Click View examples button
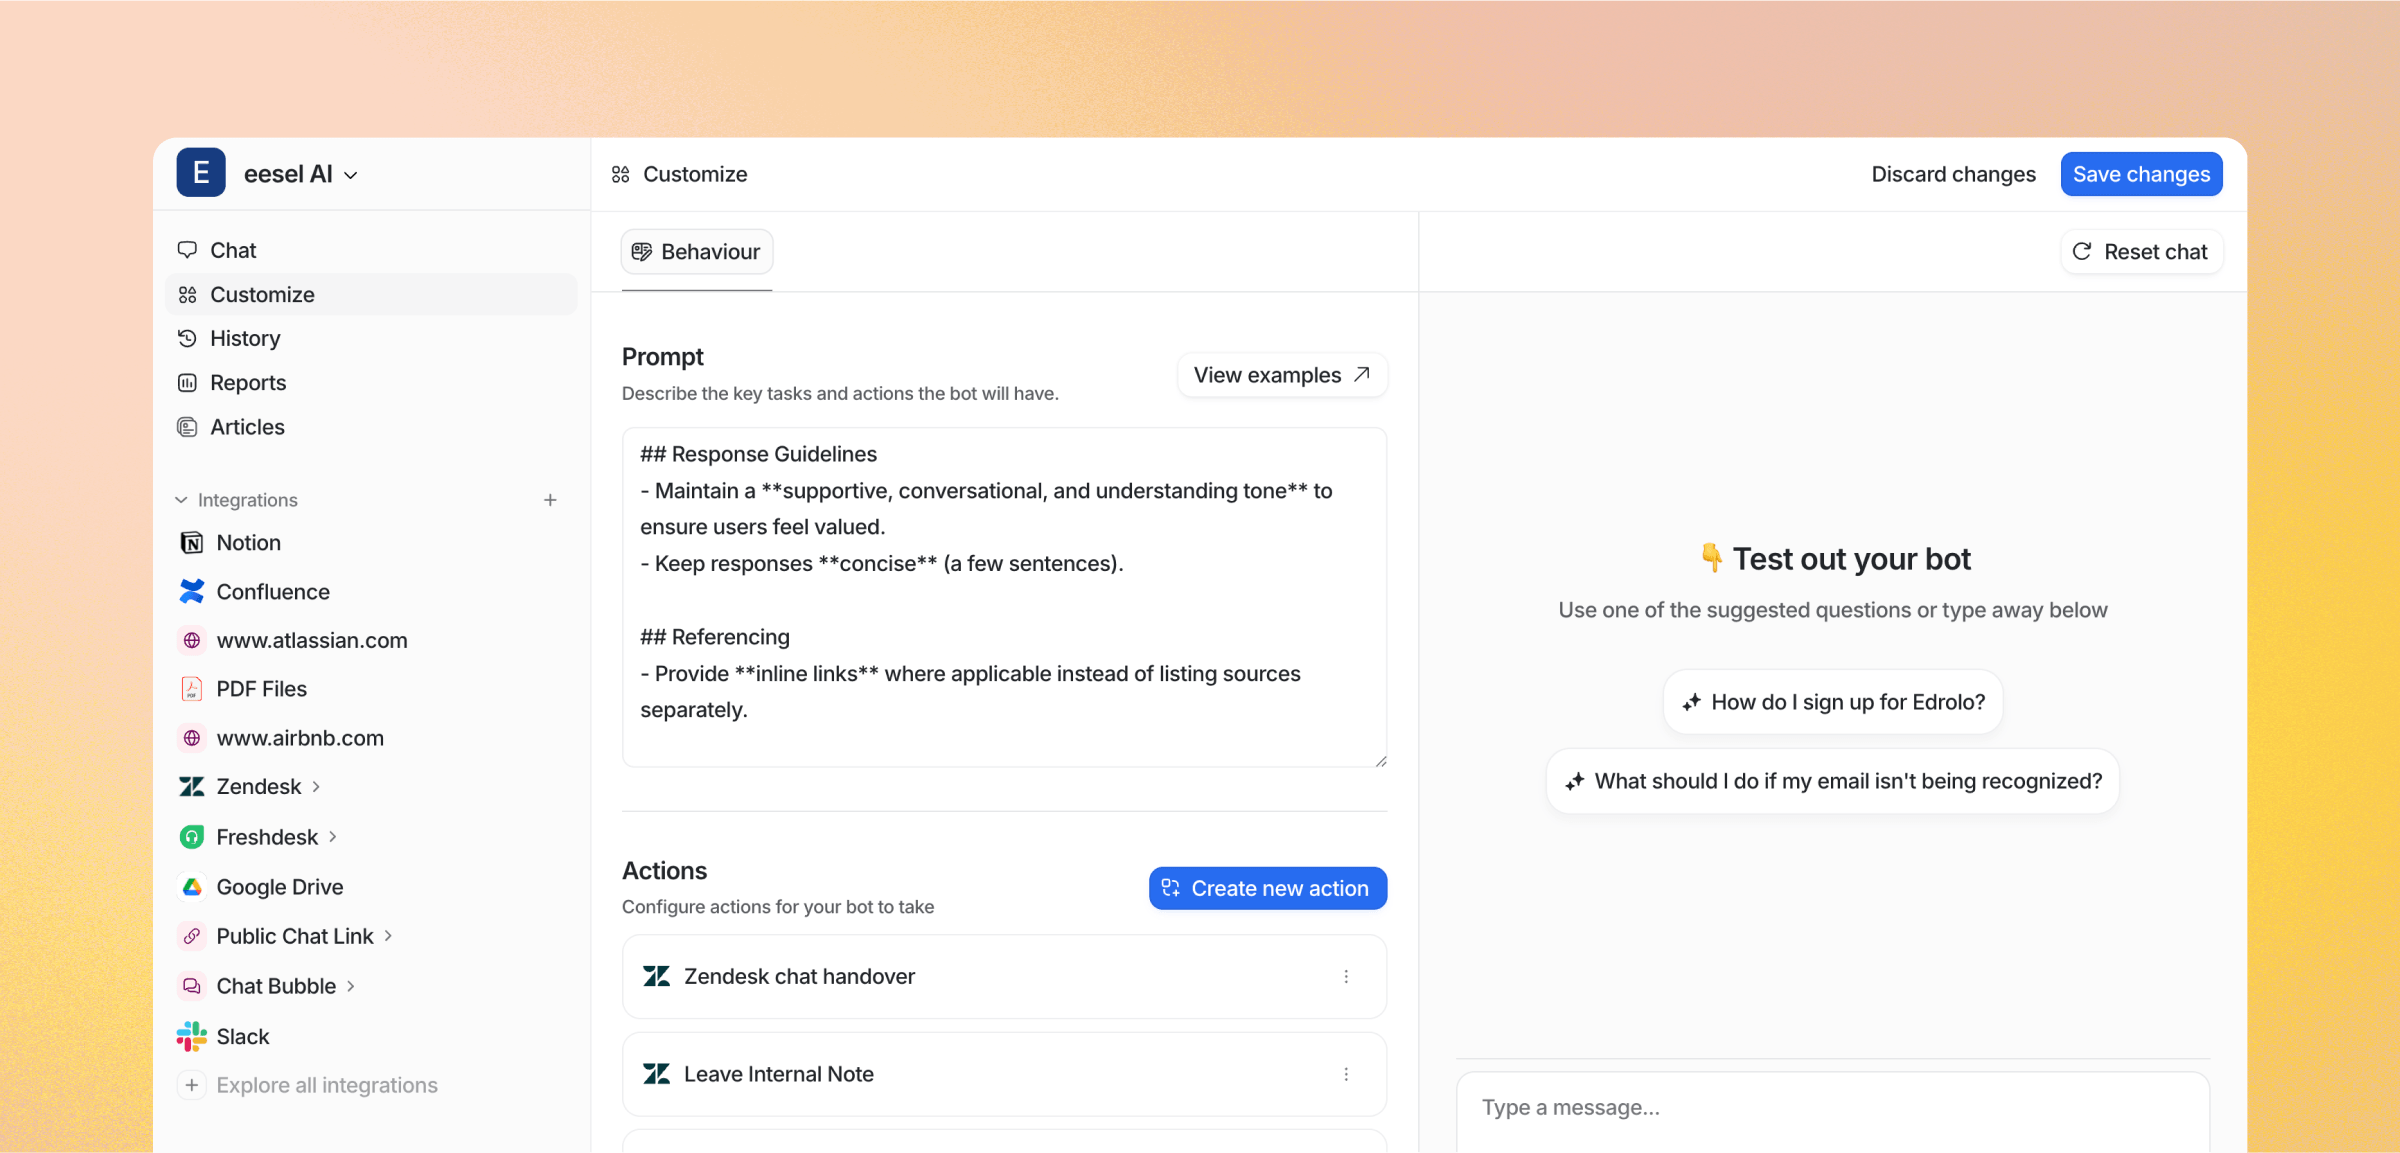The height and width of the screenshot is (1153, 2400). [x=1282, y=375]
